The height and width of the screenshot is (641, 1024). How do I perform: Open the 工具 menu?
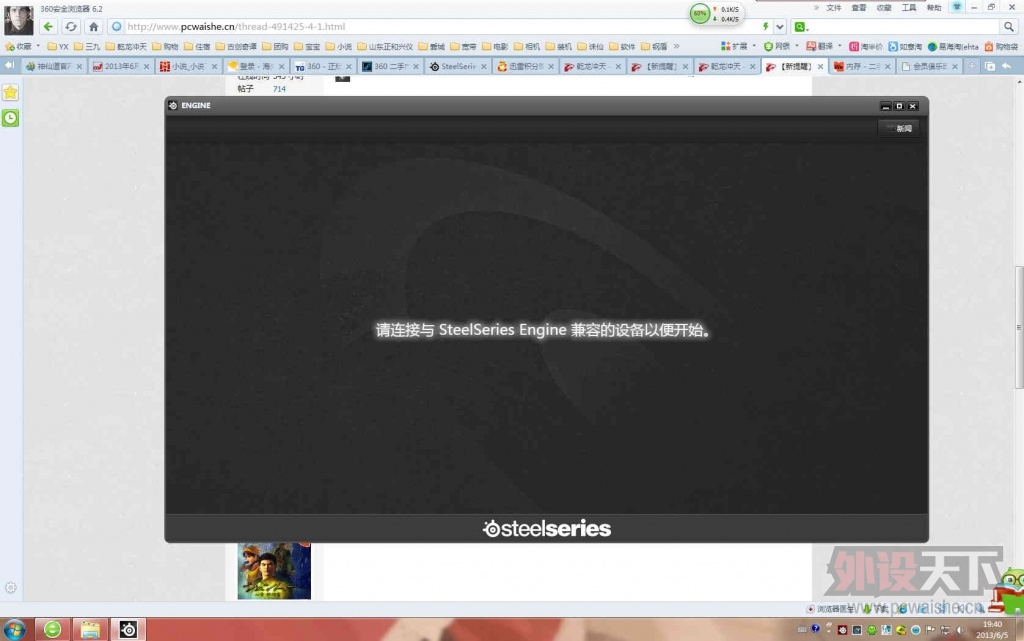(x=909, y=8)
